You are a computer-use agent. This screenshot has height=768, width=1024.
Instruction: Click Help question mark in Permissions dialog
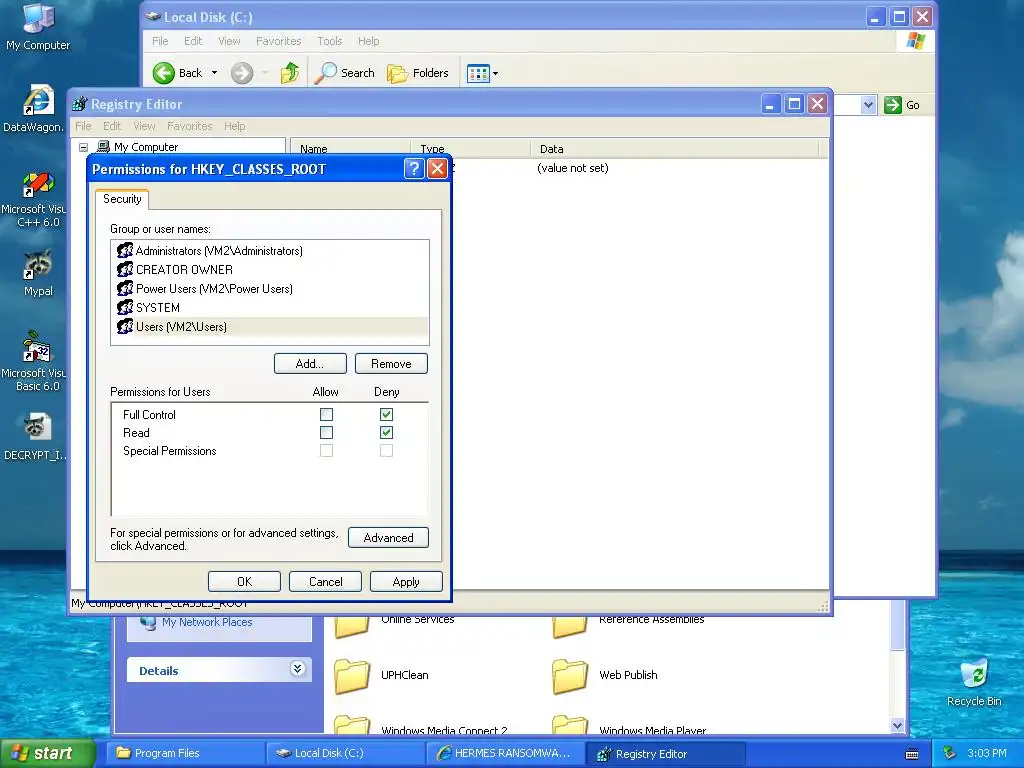click(x=413, y=169)
